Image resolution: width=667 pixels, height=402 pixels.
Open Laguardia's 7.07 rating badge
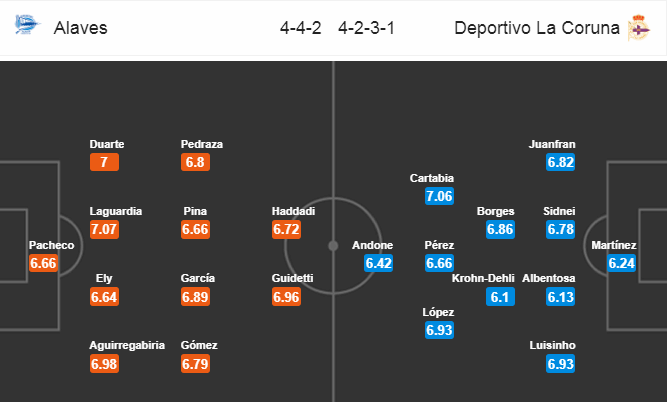point(104,229)
